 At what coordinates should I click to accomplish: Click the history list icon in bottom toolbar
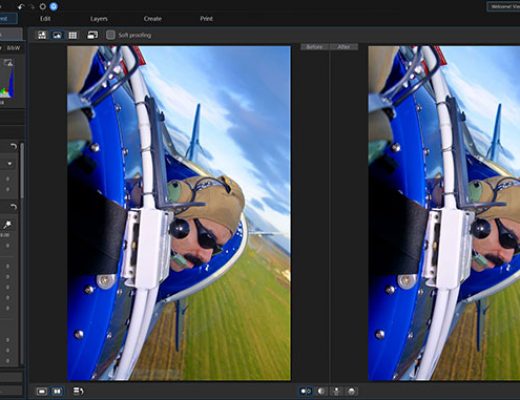click(78, 391)
